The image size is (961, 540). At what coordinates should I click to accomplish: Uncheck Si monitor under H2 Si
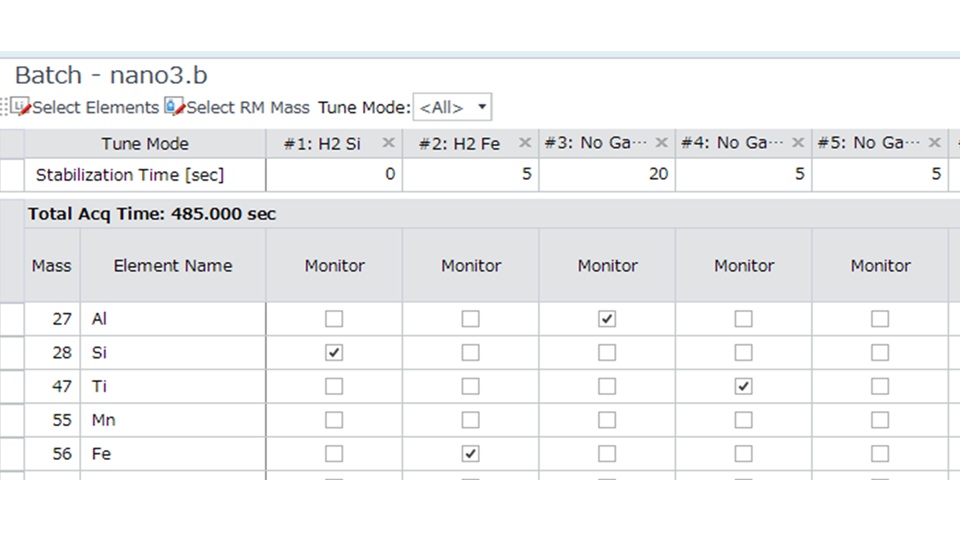tap(334, 353)
